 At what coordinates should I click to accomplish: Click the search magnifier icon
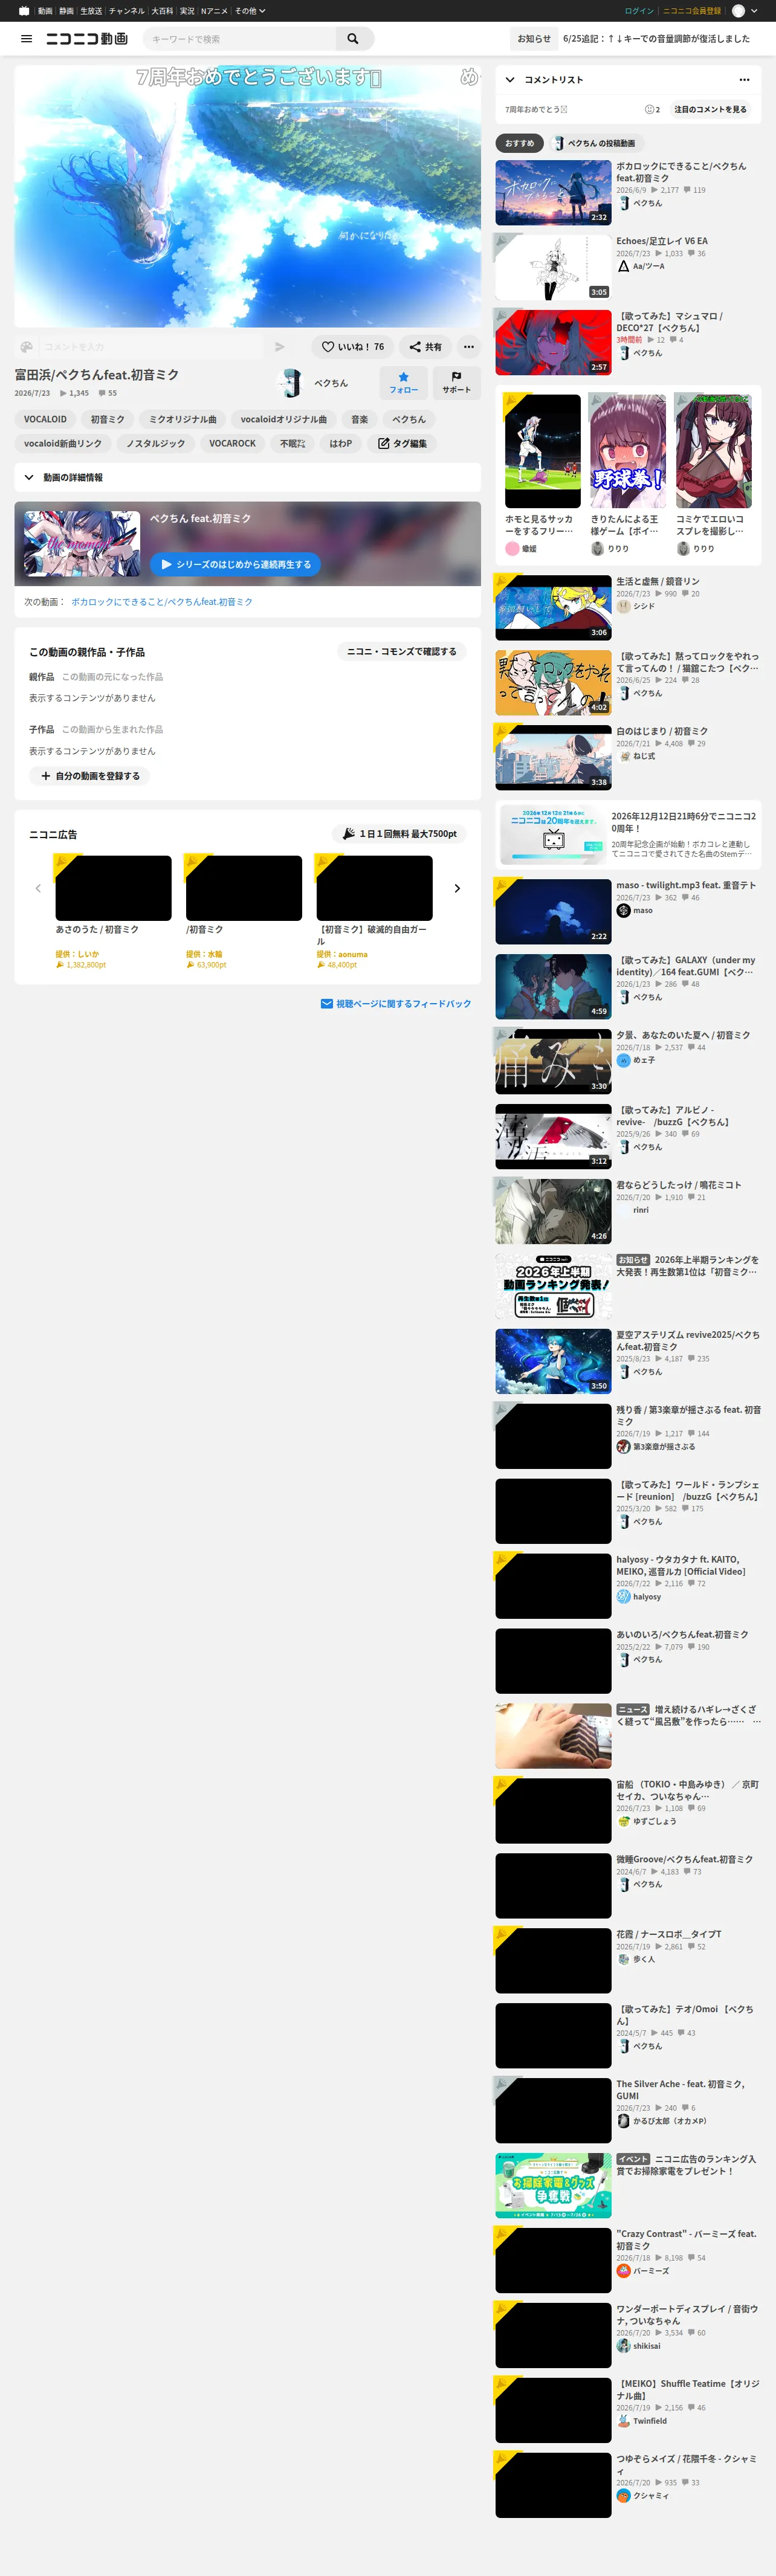coord(353,39)
